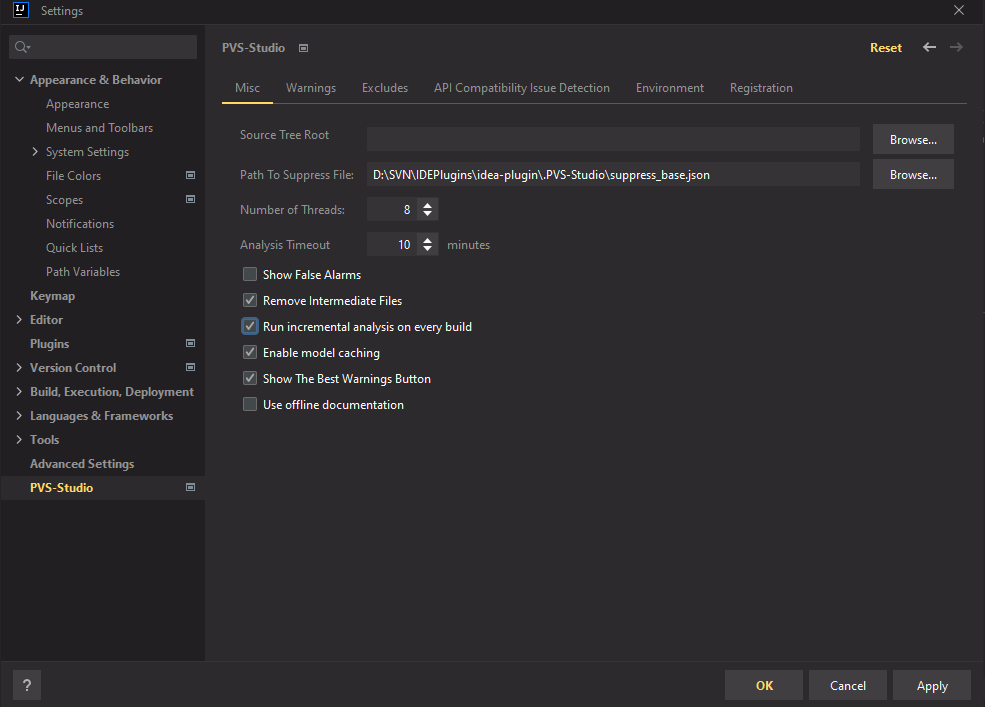Click the help question mark icon
The image size is (985, 707).
coord(27,686)
